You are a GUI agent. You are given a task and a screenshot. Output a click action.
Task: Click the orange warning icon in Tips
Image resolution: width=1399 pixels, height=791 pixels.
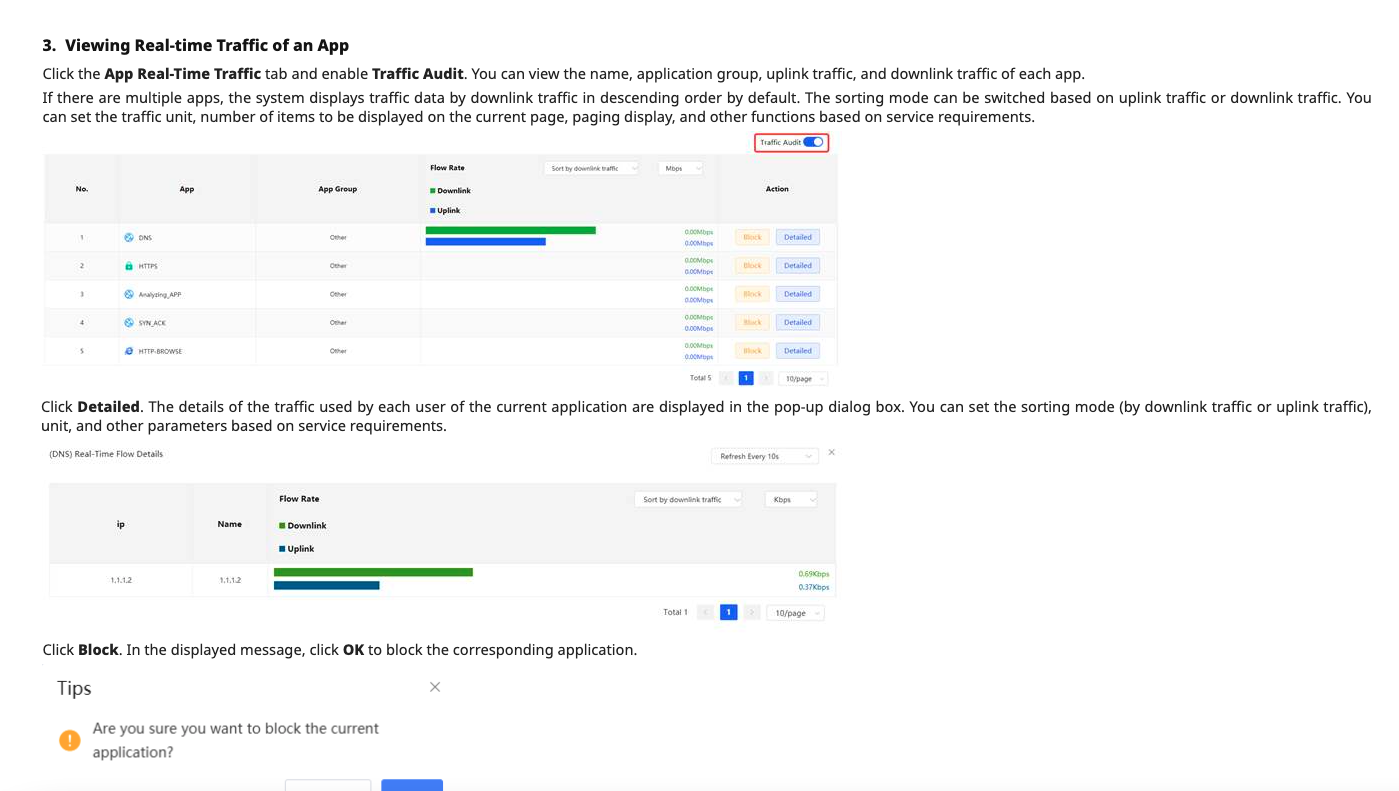[69, 740]
